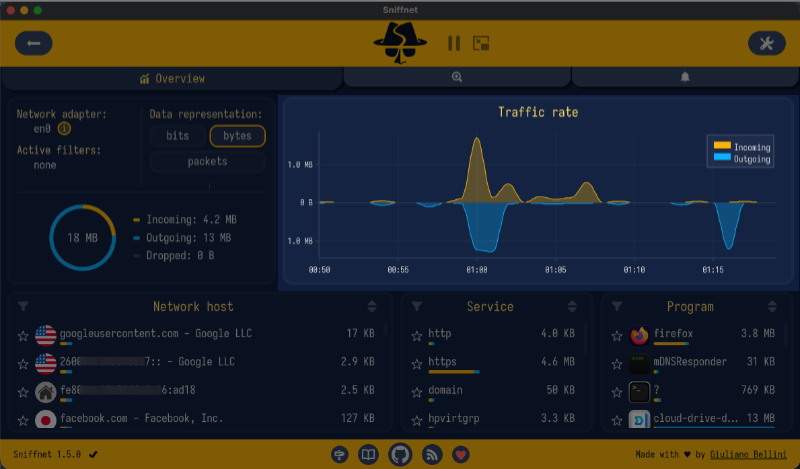Click the Network host list scrollbar
This screenshot has width=800, height=469.
coord(385,328)
